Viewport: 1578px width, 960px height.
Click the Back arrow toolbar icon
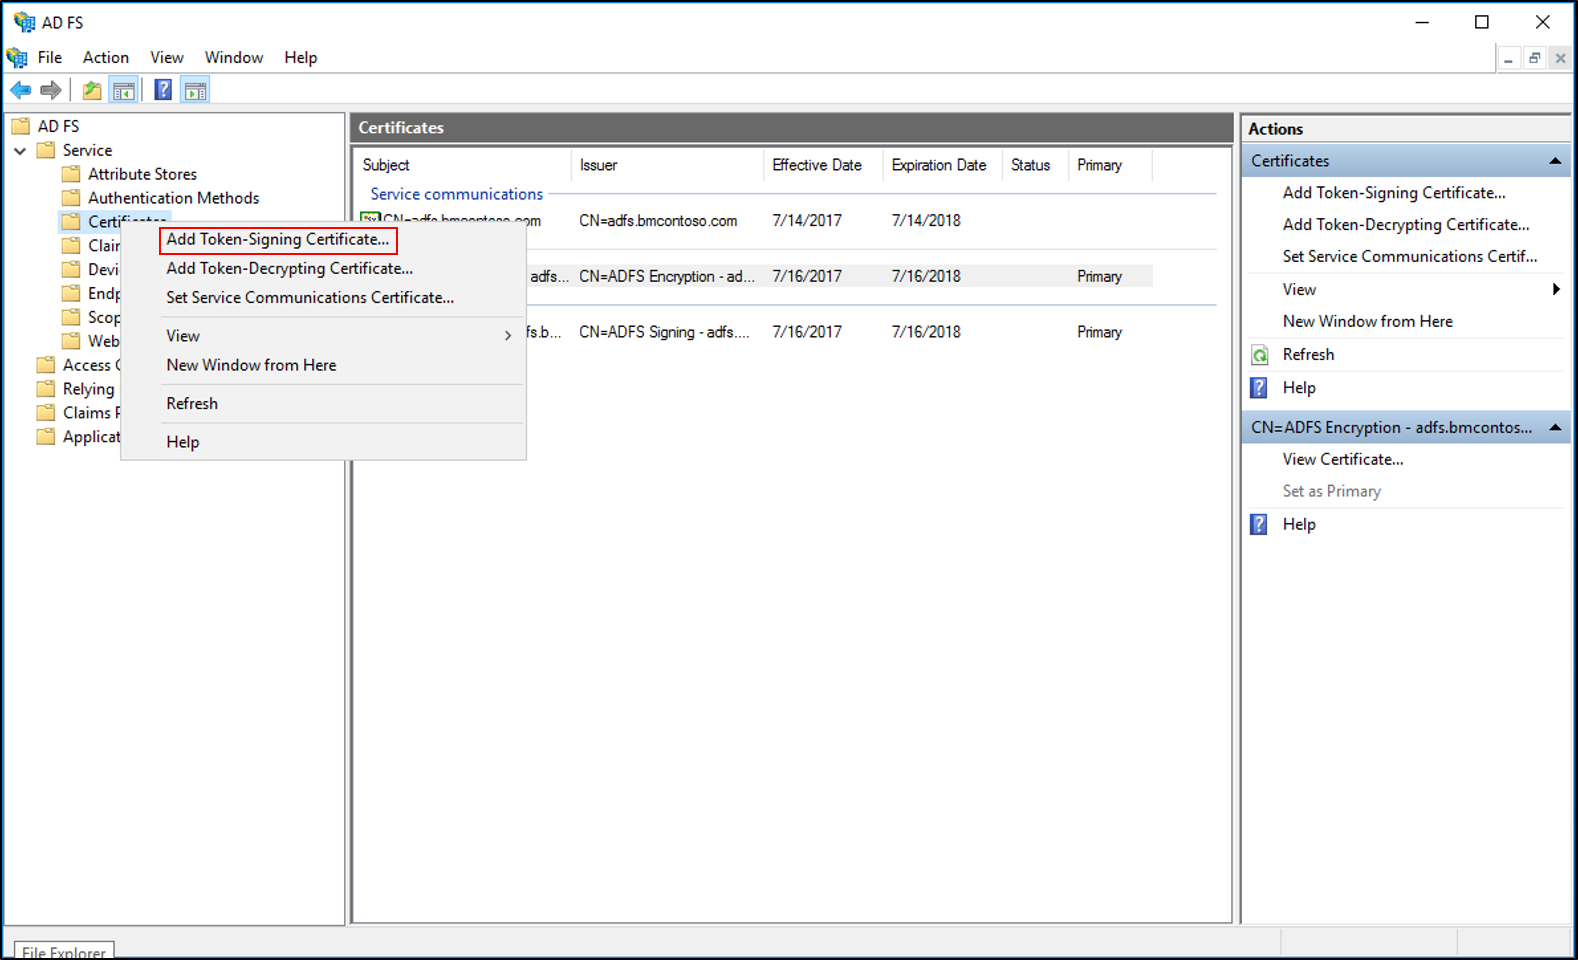tap(20, 90)
